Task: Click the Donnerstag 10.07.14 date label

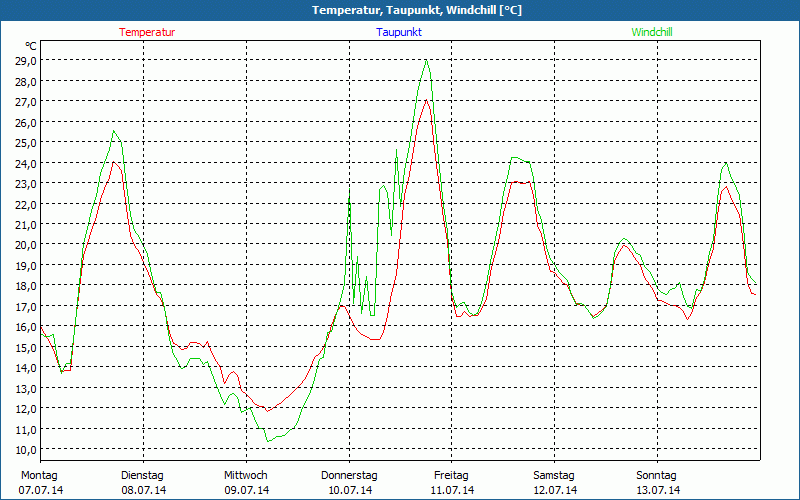Action: pos(349,482)
